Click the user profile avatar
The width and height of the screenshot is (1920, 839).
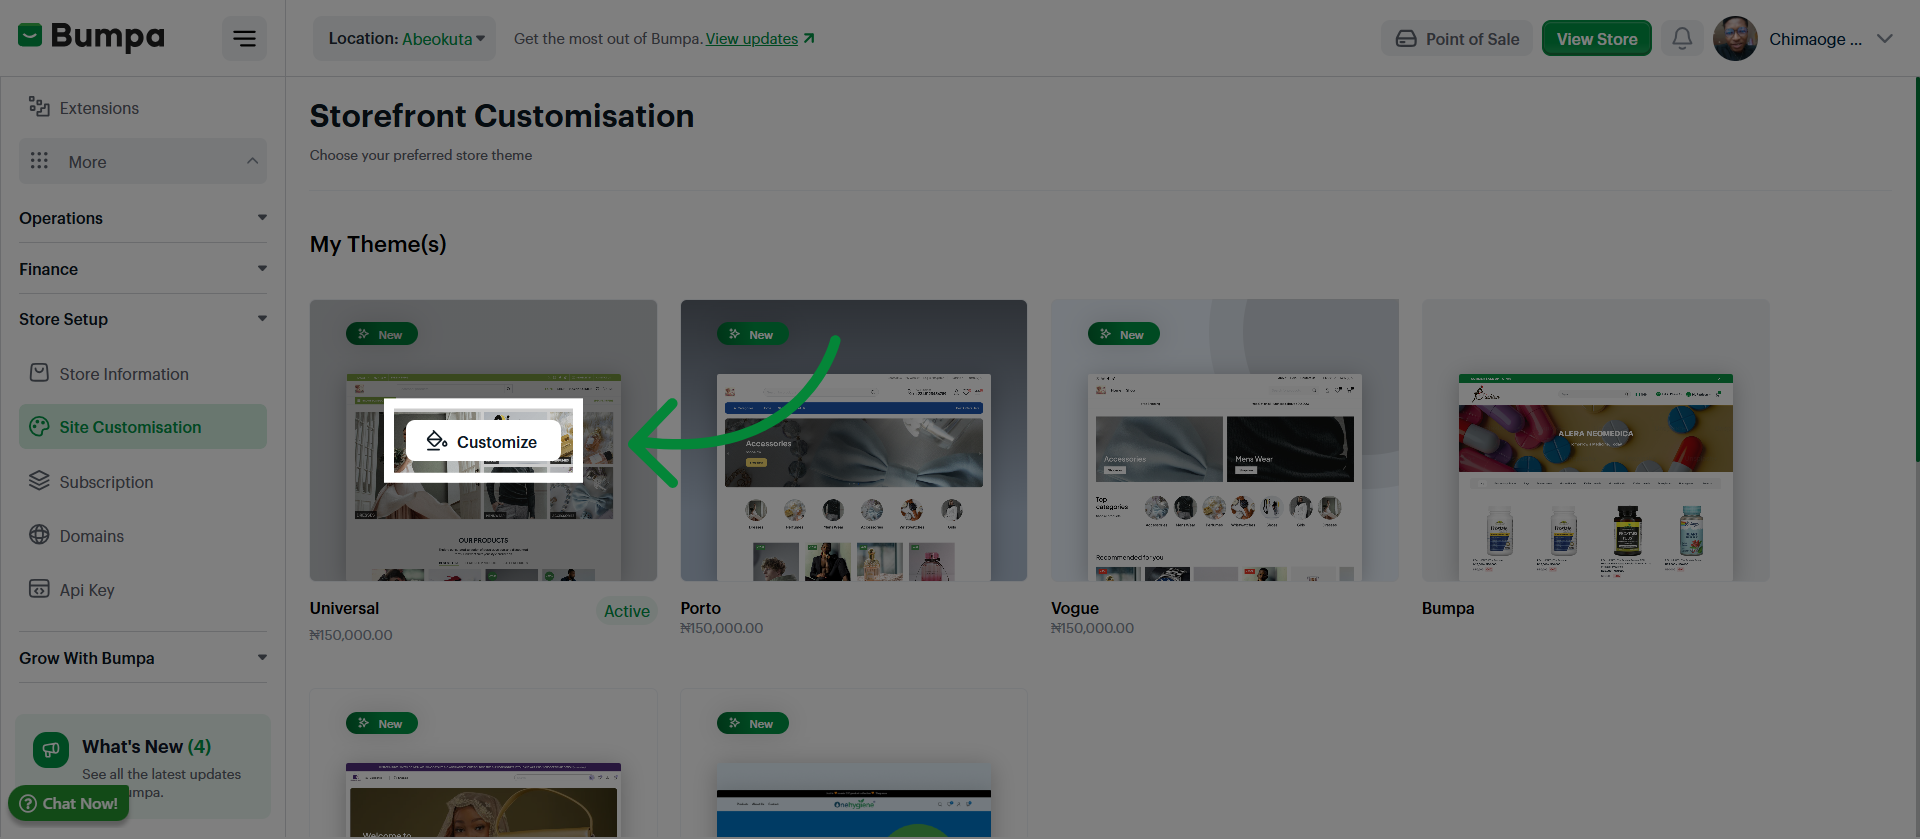pos(1735,39)
